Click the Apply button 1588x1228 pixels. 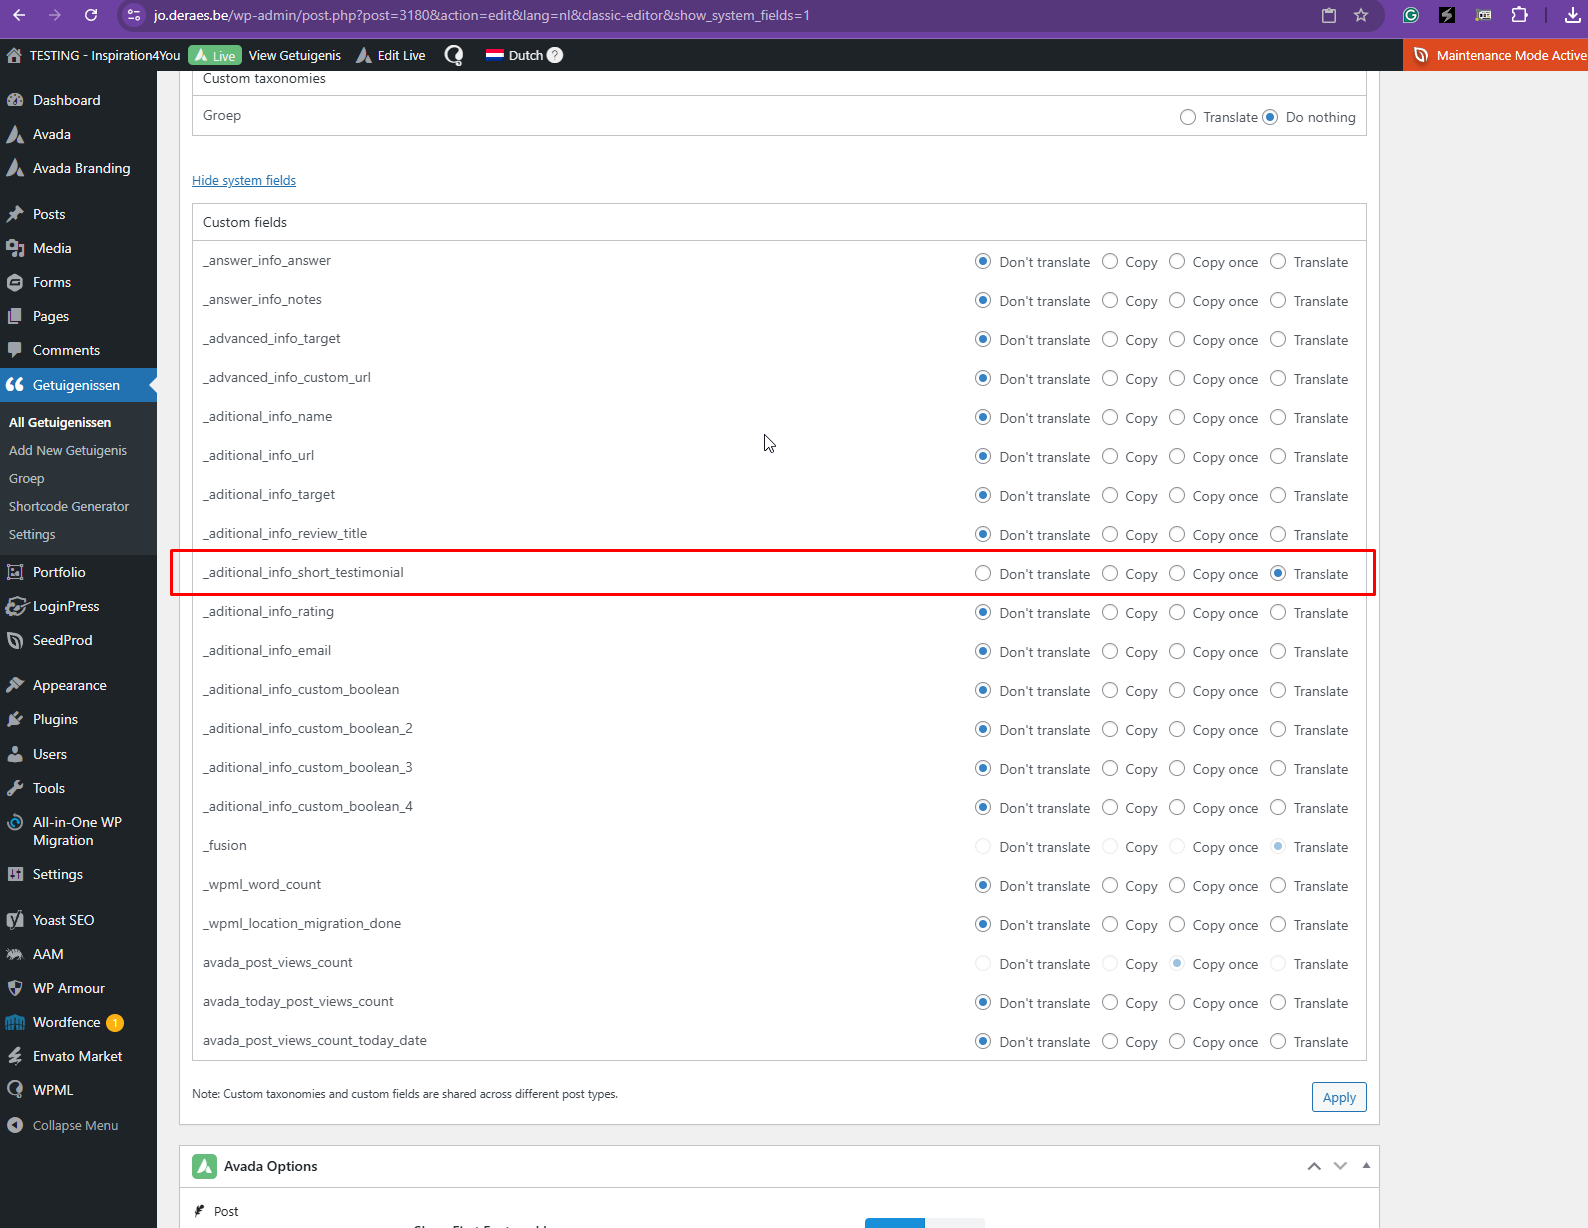pyautogui.click(x=1339, y=1097)
